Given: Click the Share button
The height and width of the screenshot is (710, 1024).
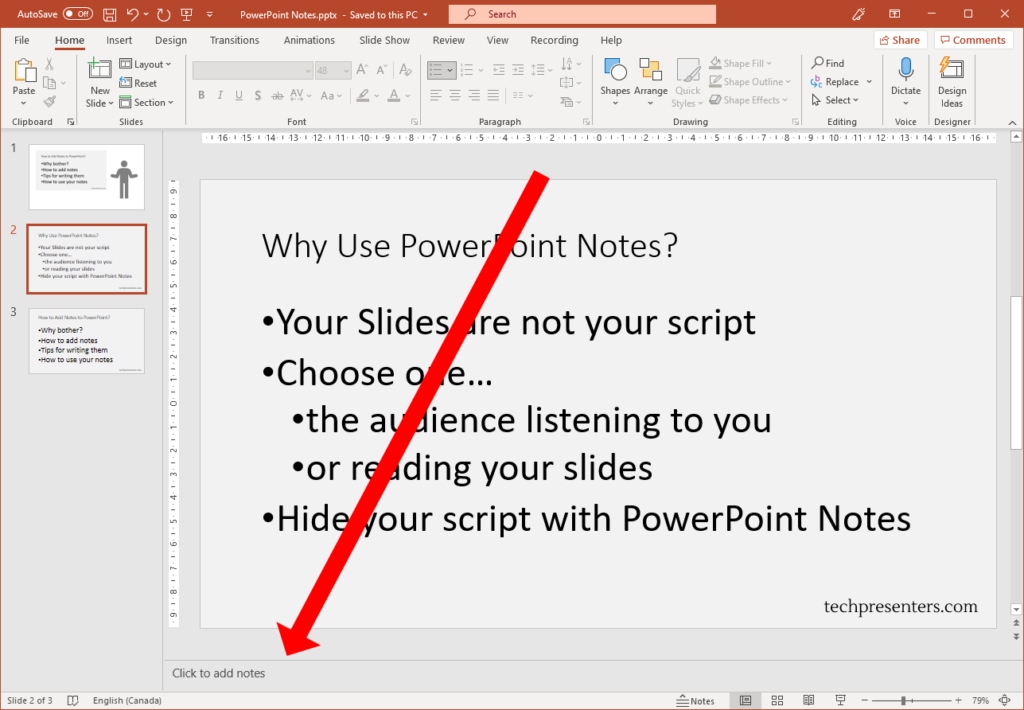Looking at the screenshot, I should point(900,40).
